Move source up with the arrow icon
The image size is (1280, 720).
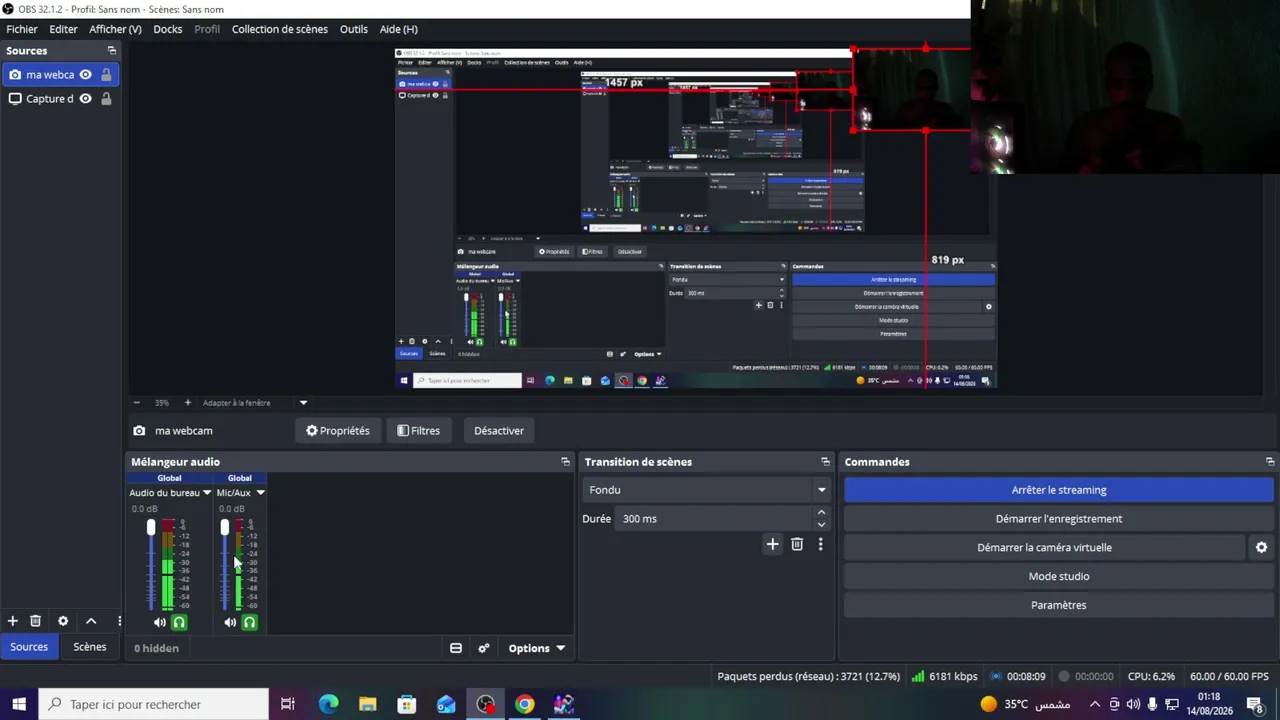point(91,621)
